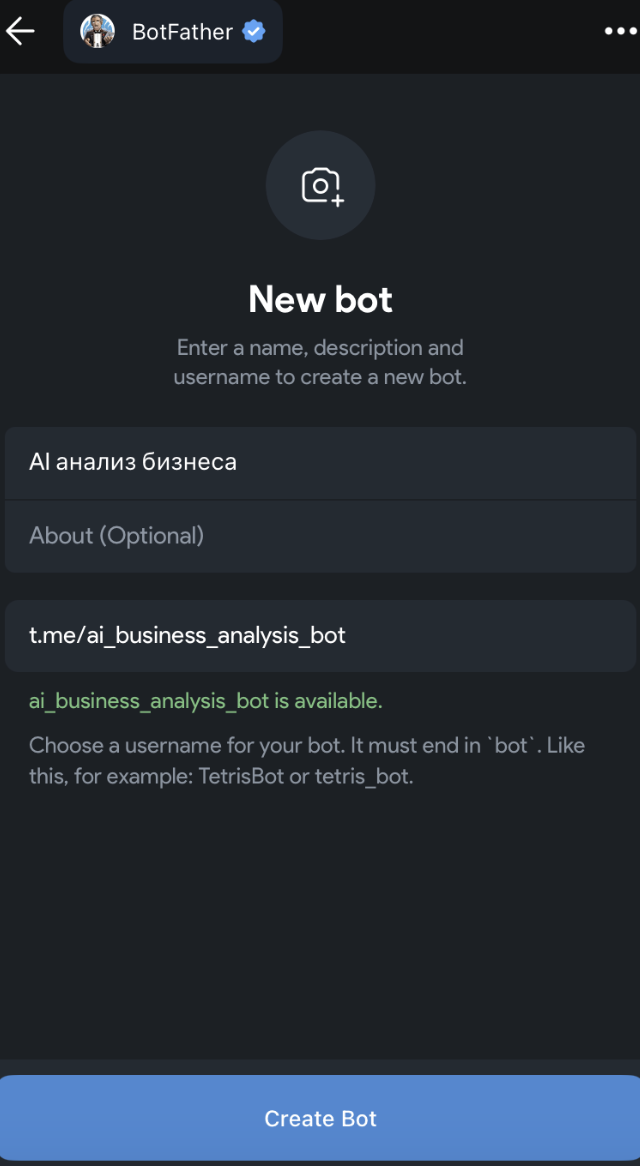Viewport: 640px width, 1166px height.
Task: Open the three-dot more options menu
Action: [620, 32]
